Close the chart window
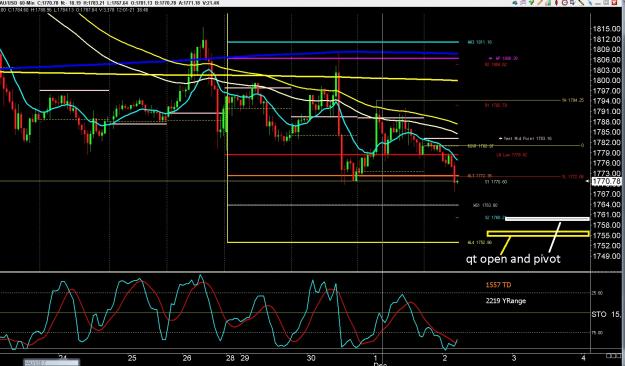 click(x=614, y=2)
